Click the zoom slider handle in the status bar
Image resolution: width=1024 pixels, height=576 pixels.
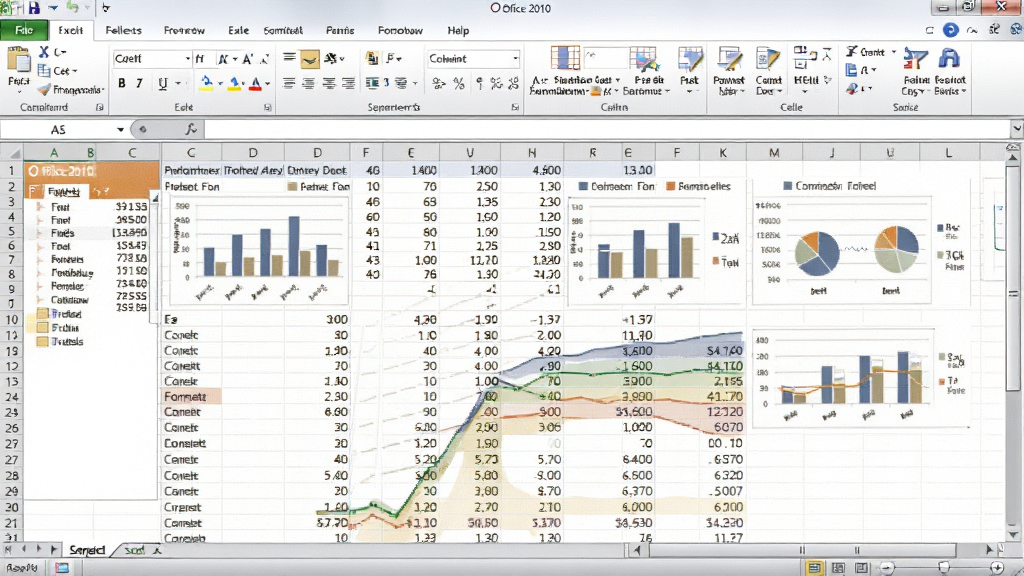coord(943,568)
